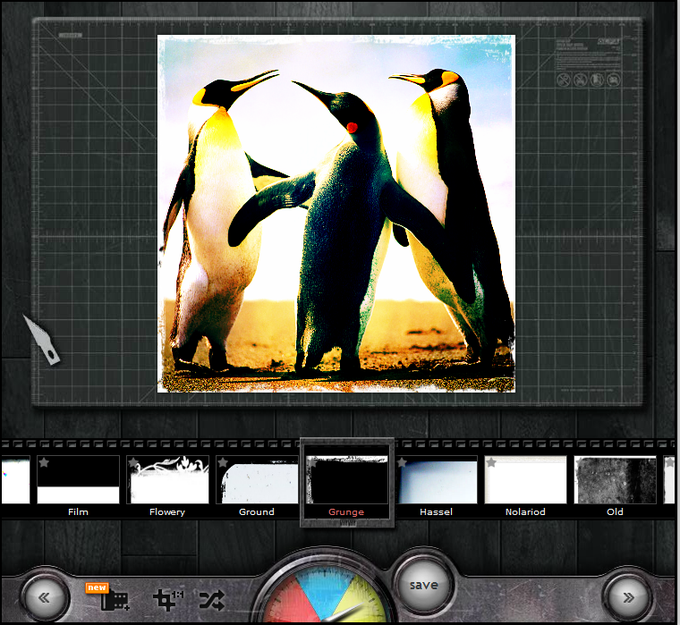Select blue segment of the color dial
680x625 pixels.
pyautogui.click(x=324, y=590)
